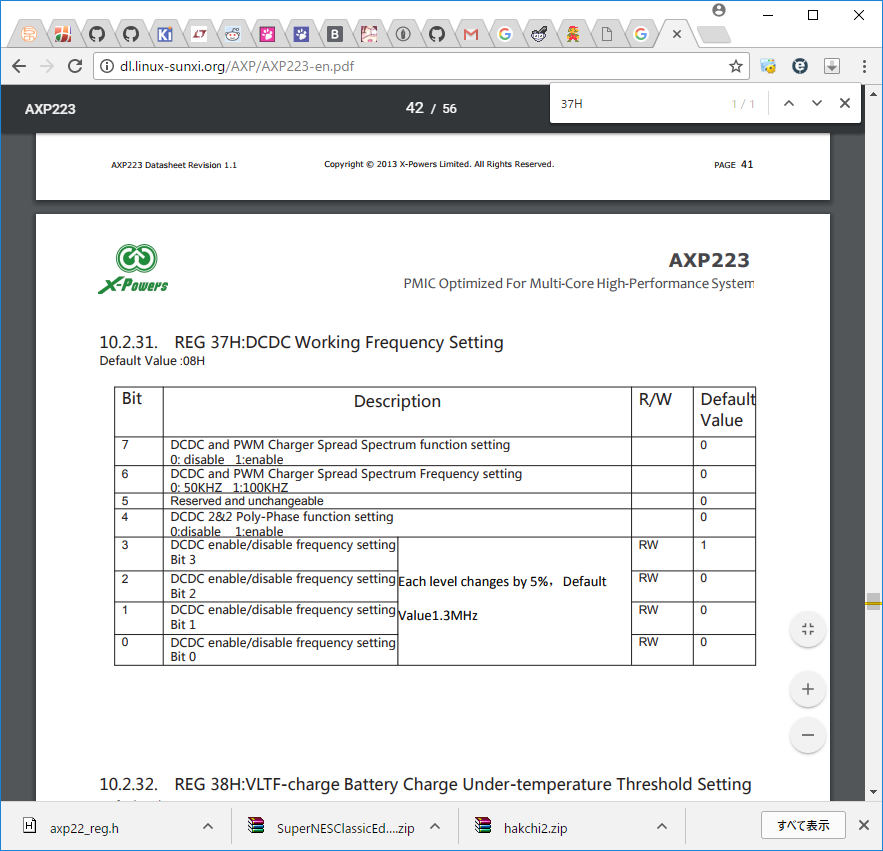This screenshot has height=851, width=883.
Task: Open a new tab
Action: pyautogui.click(x=713, y=35)
